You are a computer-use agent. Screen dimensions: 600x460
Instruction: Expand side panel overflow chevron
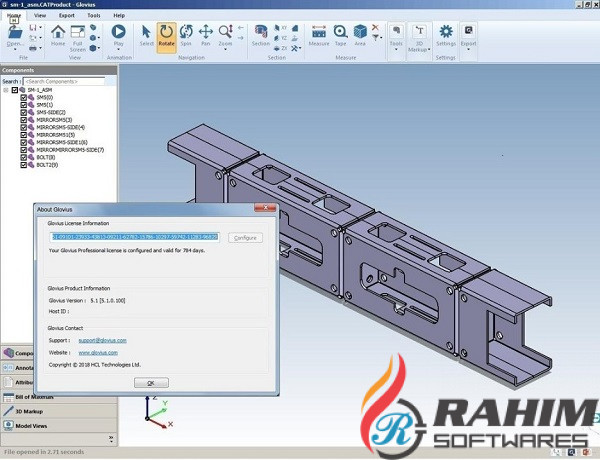pyautogui.click(x=111, y=439)
